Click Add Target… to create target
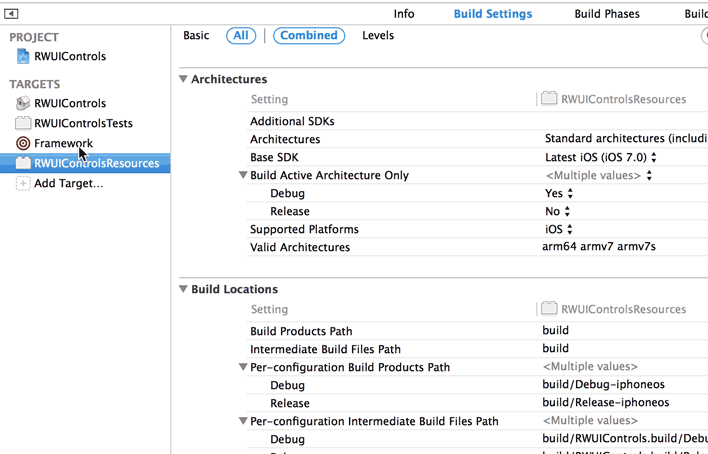 point(69,183)
